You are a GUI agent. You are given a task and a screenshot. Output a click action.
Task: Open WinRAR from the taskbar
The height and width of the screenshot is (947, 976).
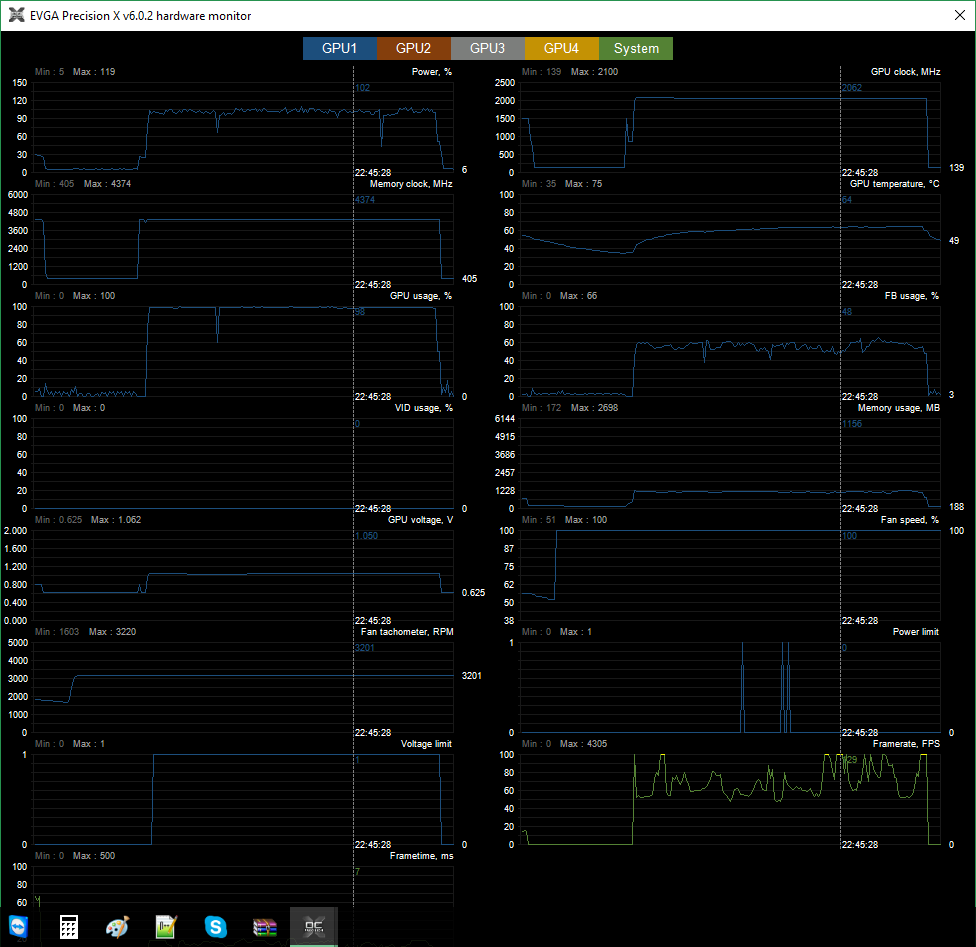click(x=265, y=927)
